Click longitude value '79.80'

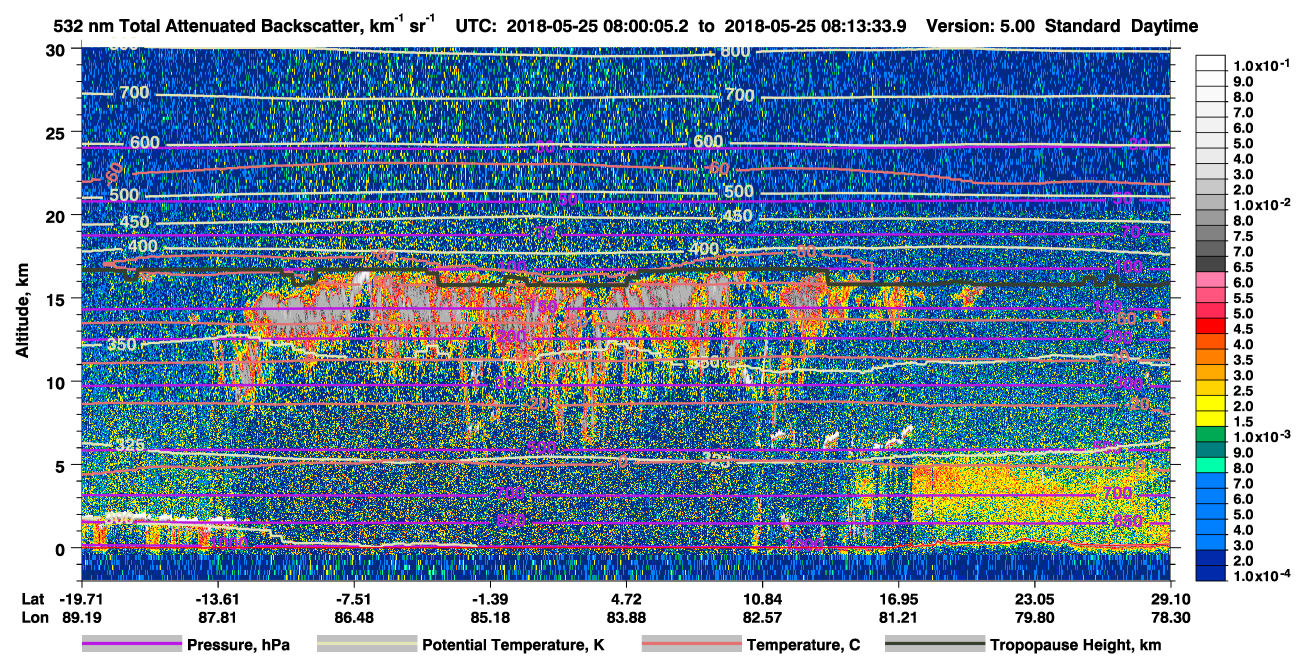[x=1035, y=618]
